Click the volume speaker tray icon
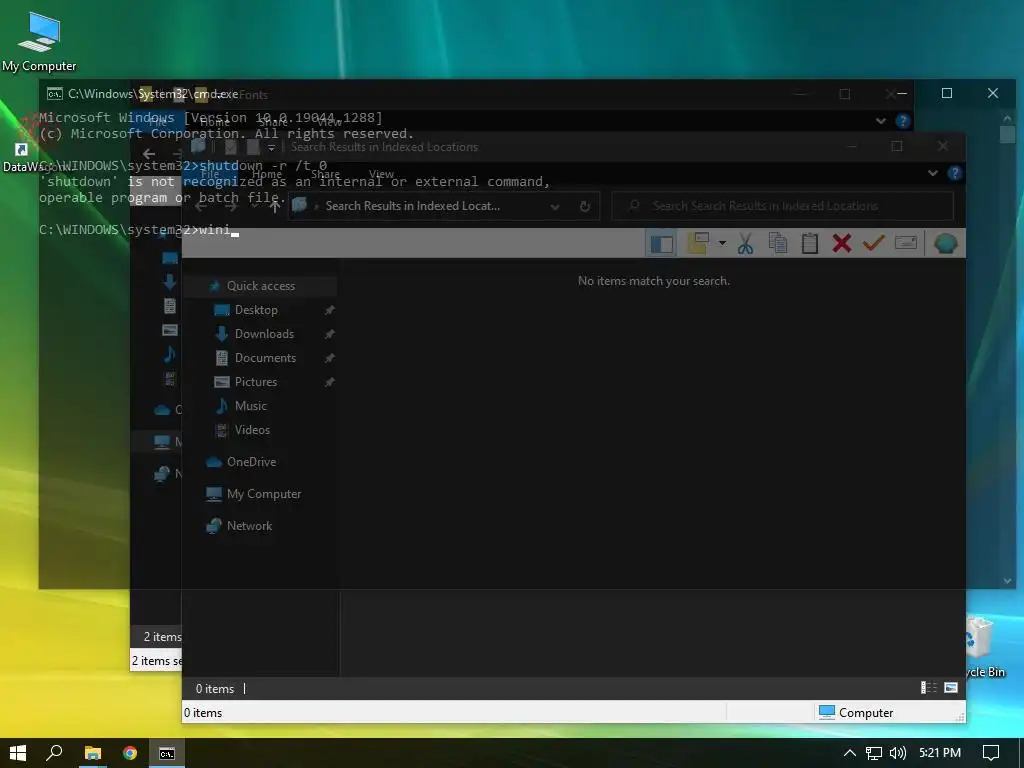Screen dimensions: 1024x768 [898, 753]
